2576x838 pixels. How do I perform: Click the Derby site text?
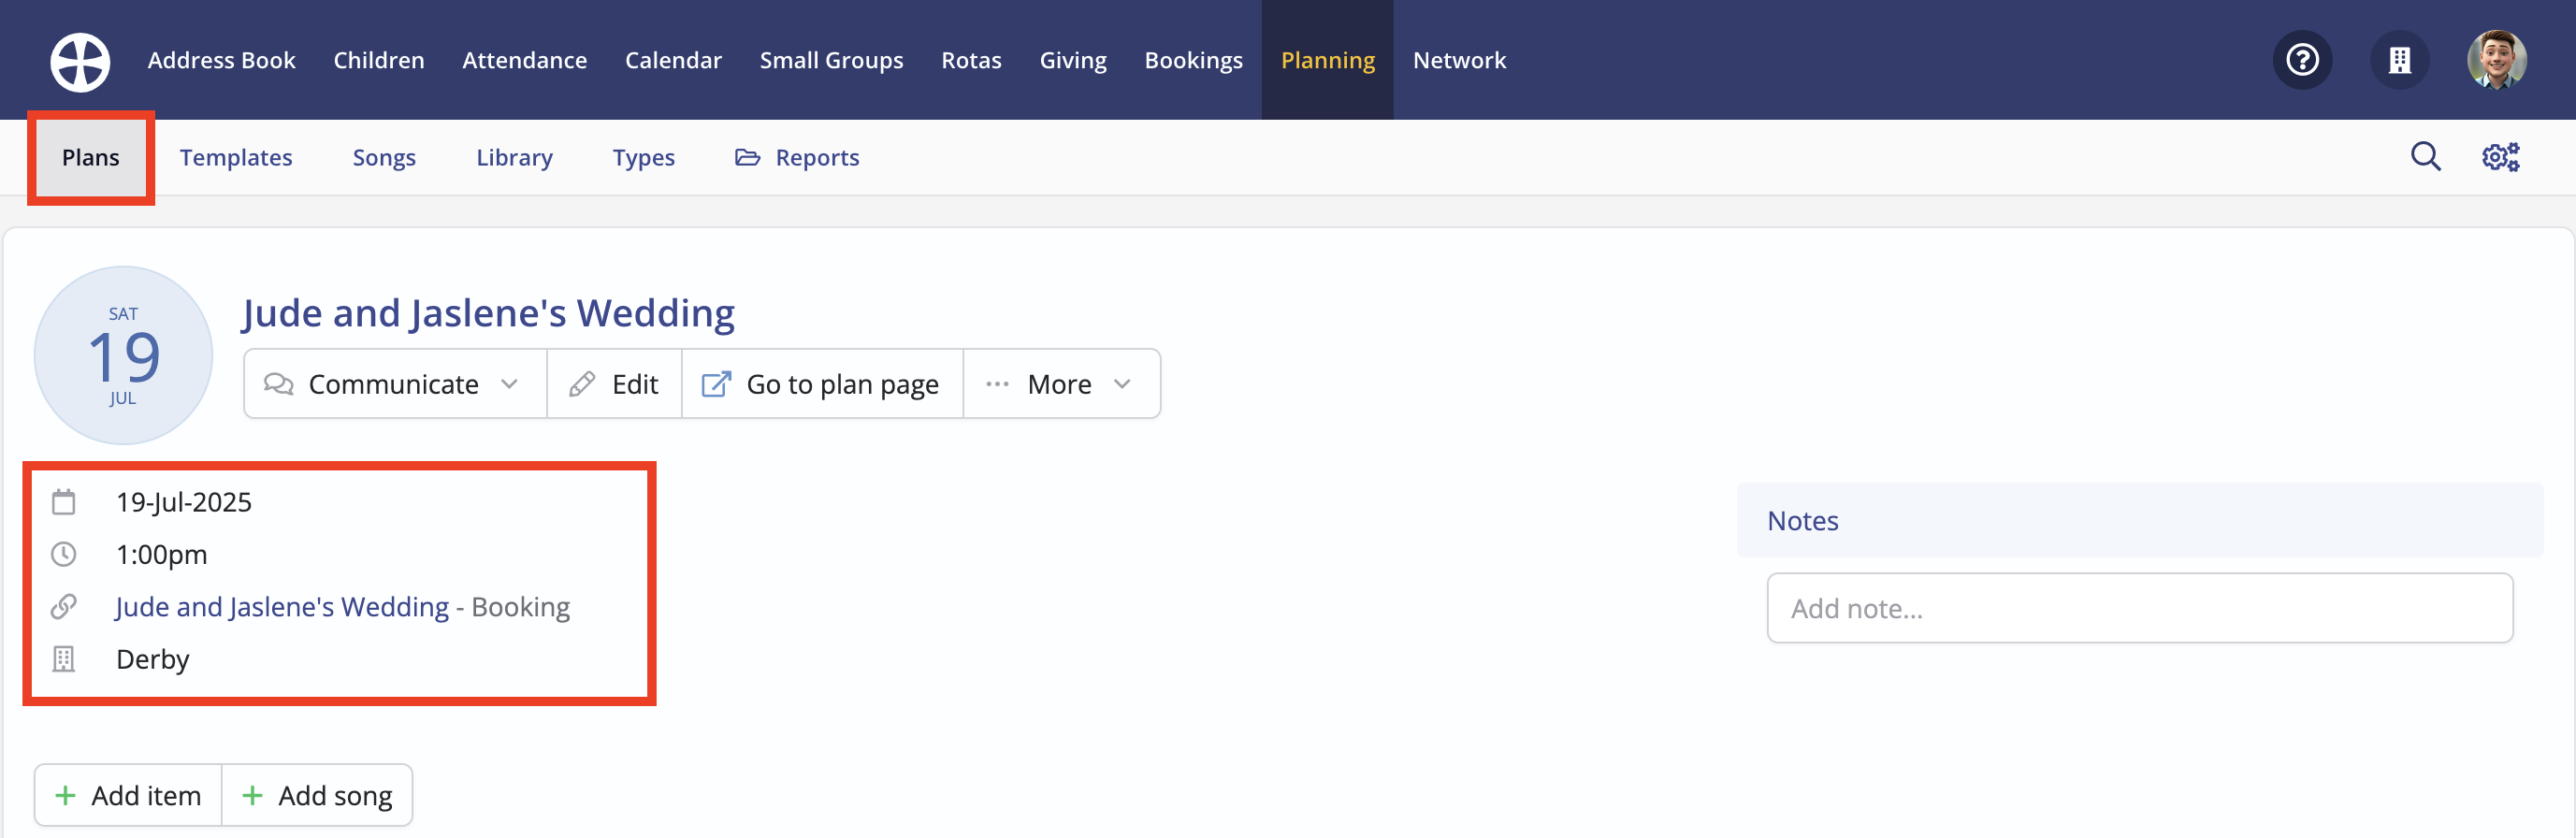click(x=153, y=659)
